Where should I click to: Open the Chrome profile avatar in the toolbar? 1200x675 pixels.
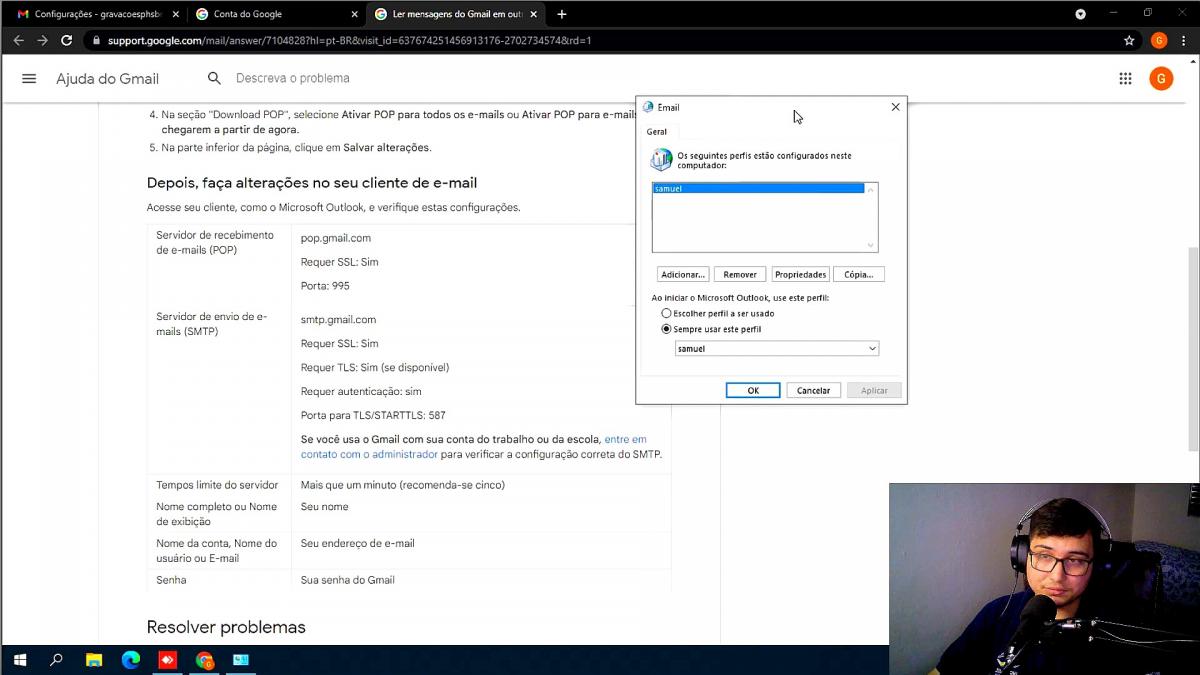click(1159, 41)
